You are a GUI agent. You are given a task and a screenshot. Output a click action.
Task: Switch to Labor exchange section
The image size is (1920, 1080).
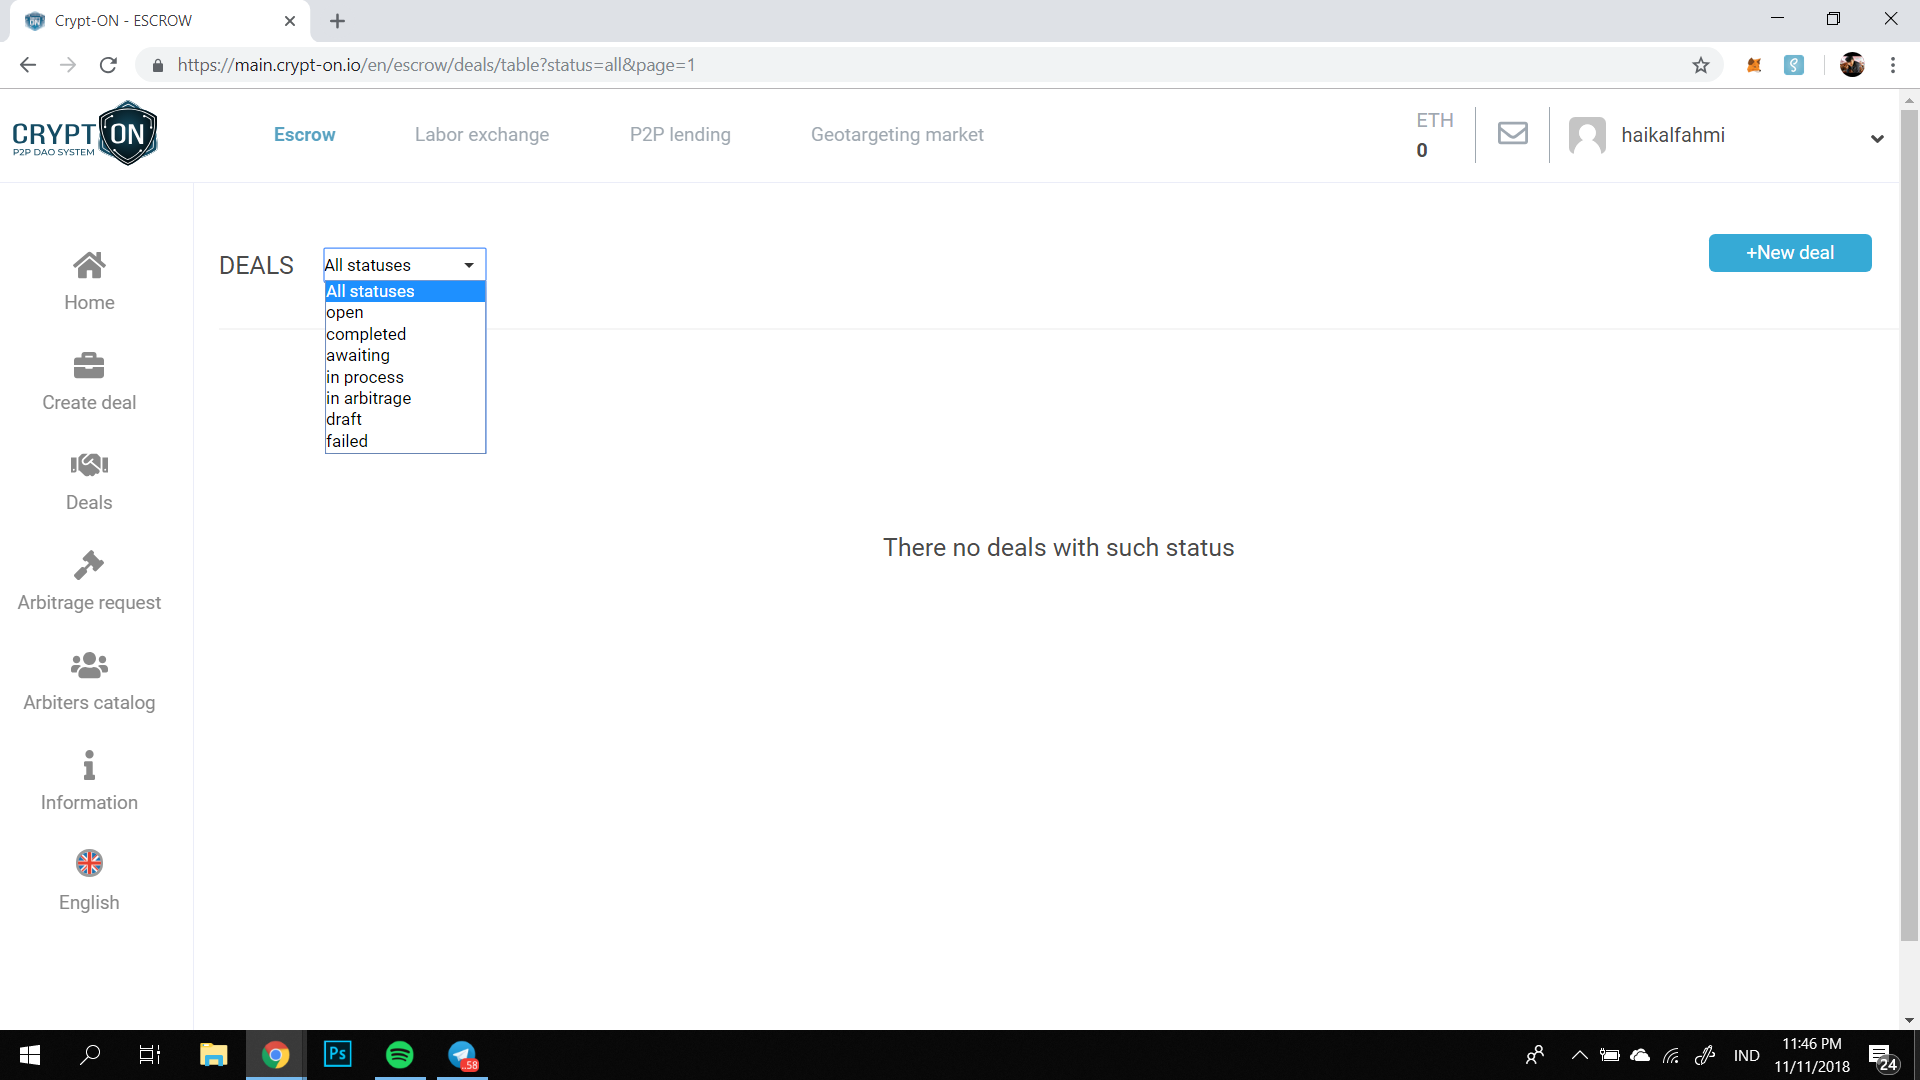tap(482, 135)
